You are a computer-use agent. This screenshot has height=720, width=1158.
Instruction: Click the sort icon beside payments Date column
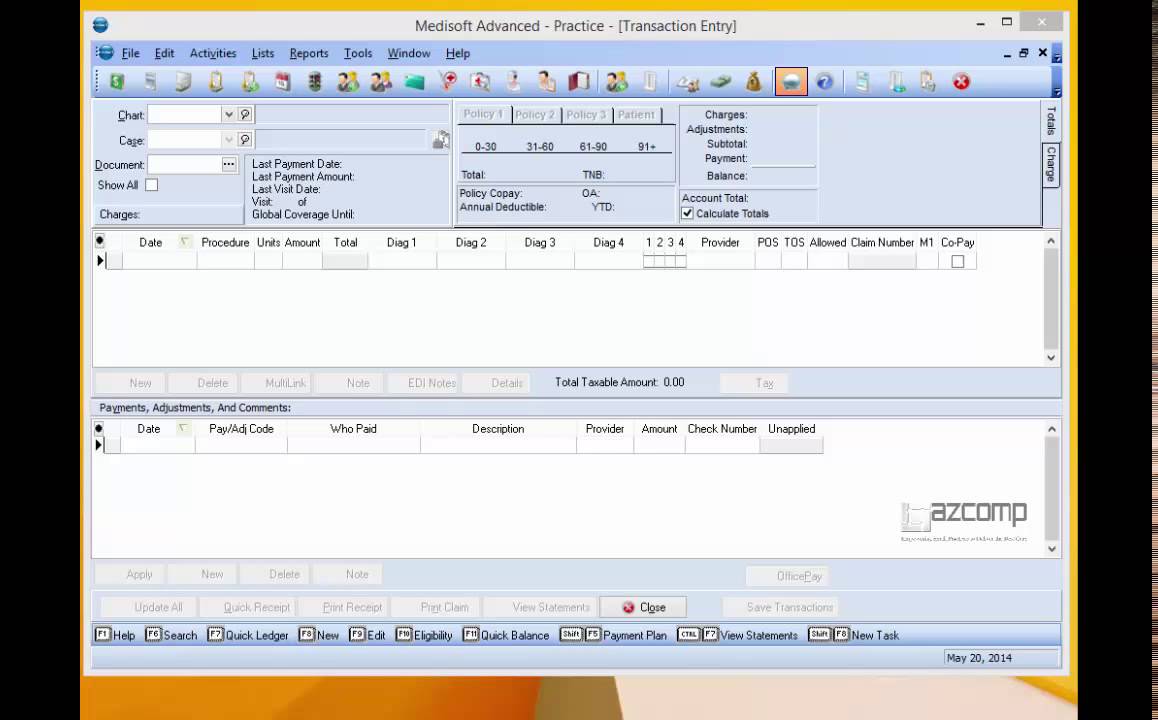[x=183, y=428]
